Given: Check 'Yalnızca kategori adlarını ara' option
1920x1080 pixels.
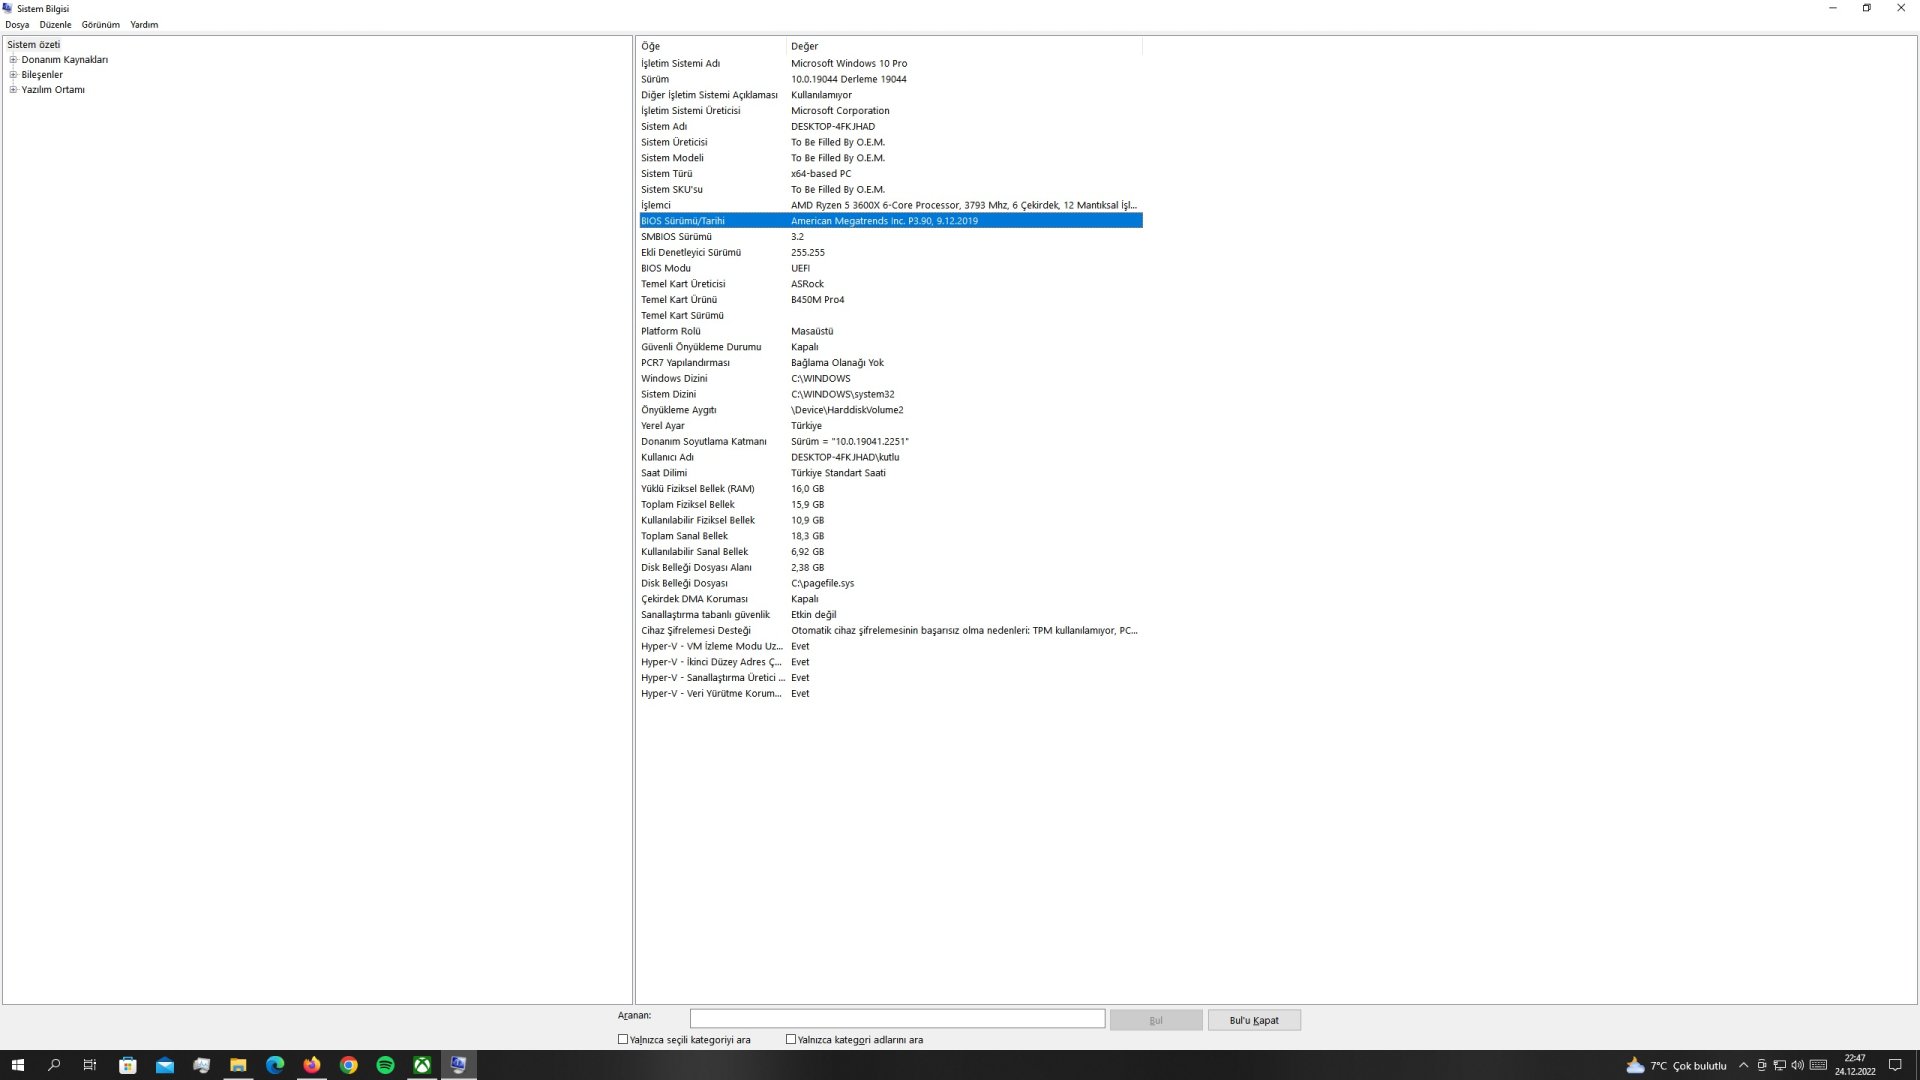Looking at the screenshot, I should coord(791,1039).
